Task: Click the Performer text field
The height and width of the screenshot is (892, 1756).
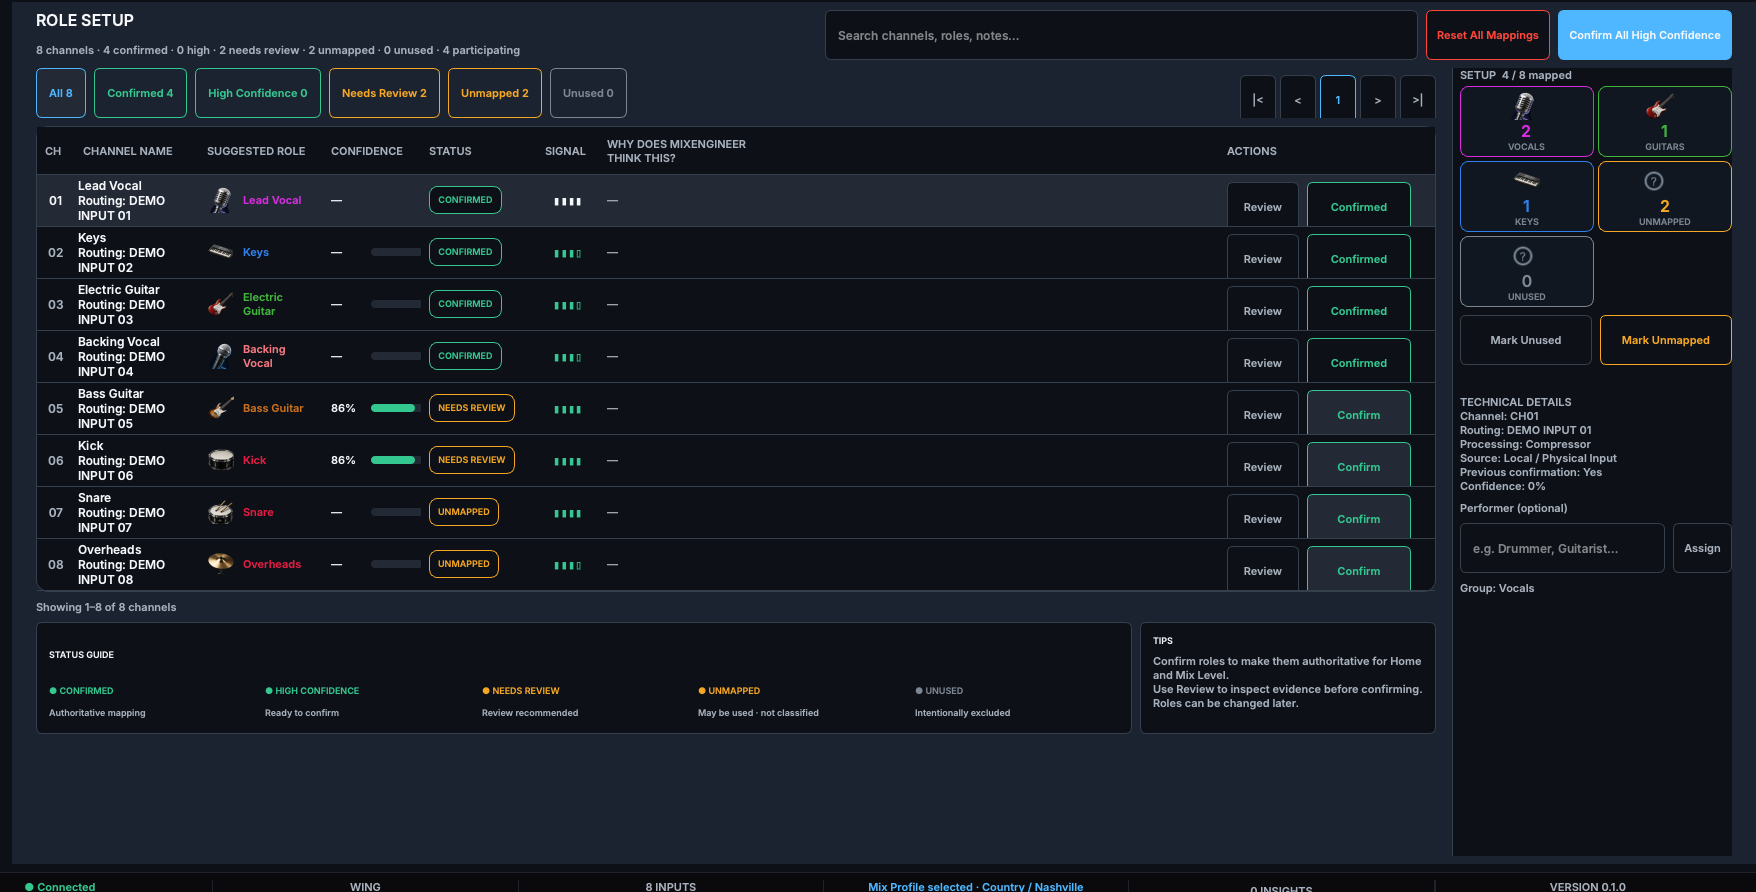Action: click(1562, 548)
